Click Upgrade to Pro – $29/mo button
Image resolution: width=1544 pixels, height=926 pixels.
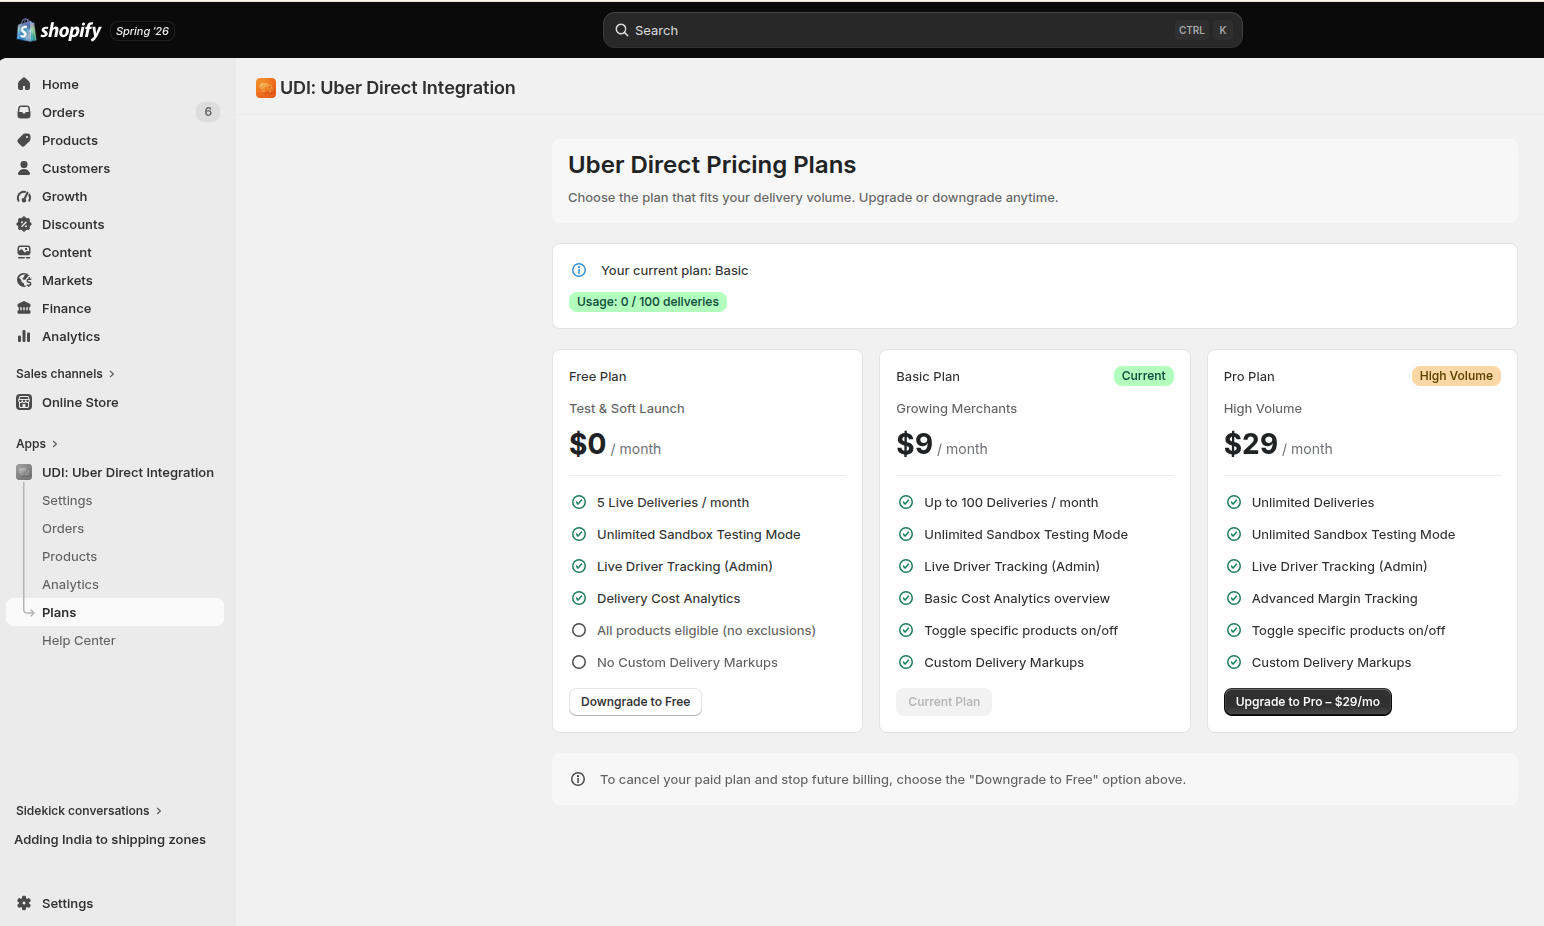point(1307,702)
